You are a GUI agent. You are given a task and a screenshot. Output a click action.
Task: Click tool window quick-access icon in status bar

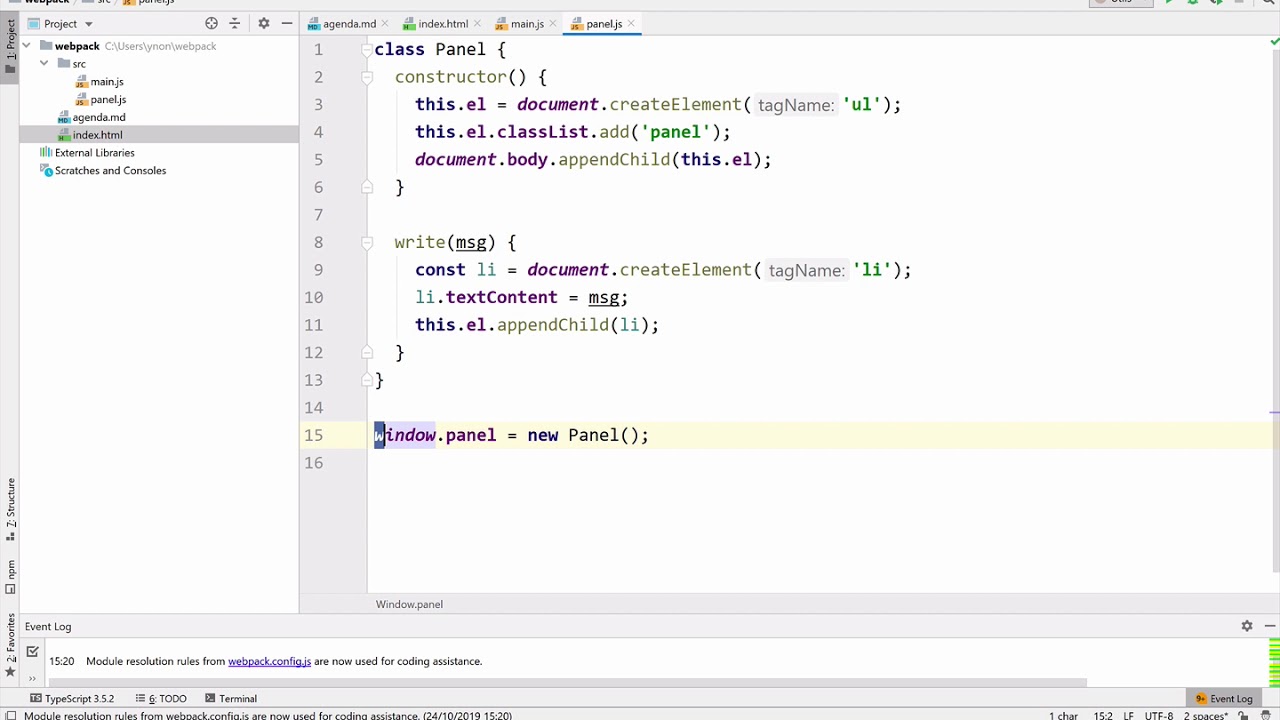[10, 716]
